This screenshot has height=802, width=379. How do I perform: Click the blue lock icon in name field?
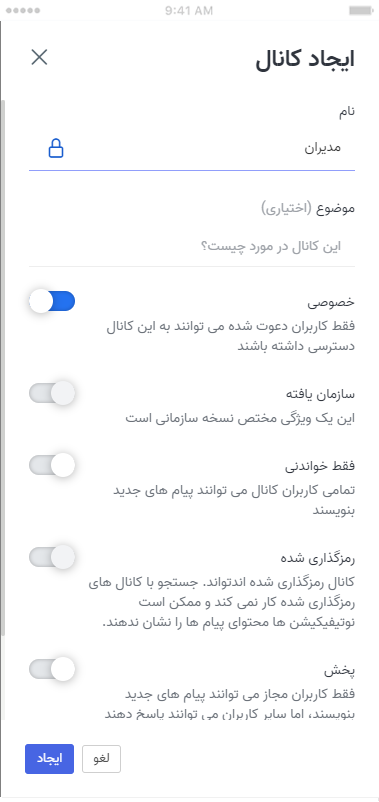click(56, 148)
